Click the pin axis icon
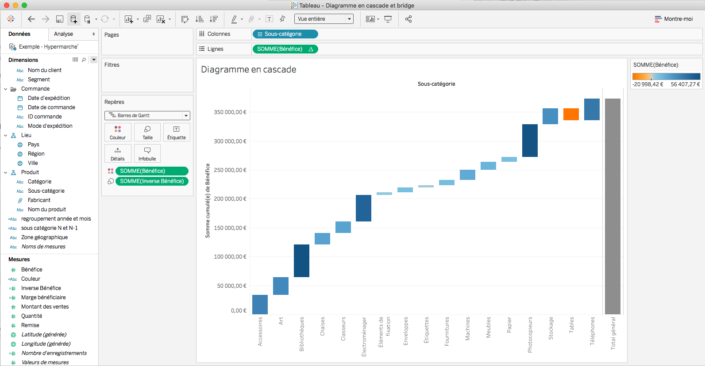Image resolution: width=705 pixels, height=366 pixels. (282, 19)
